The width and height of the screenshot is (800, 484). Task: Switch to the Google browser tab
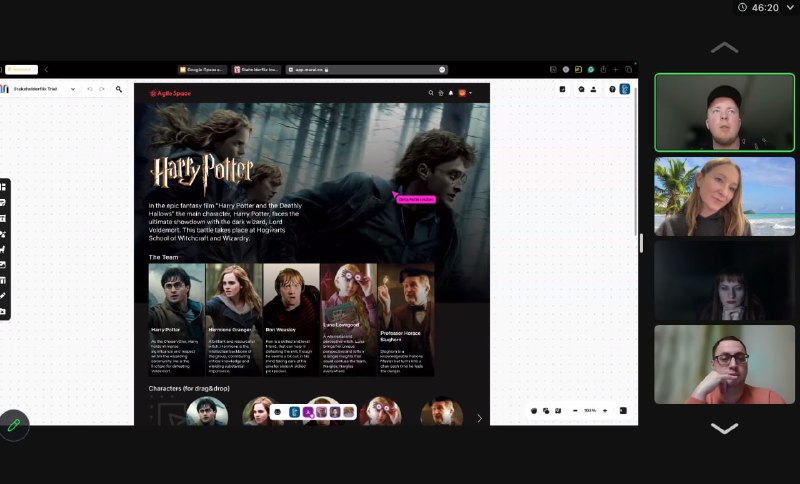[202, 69]
